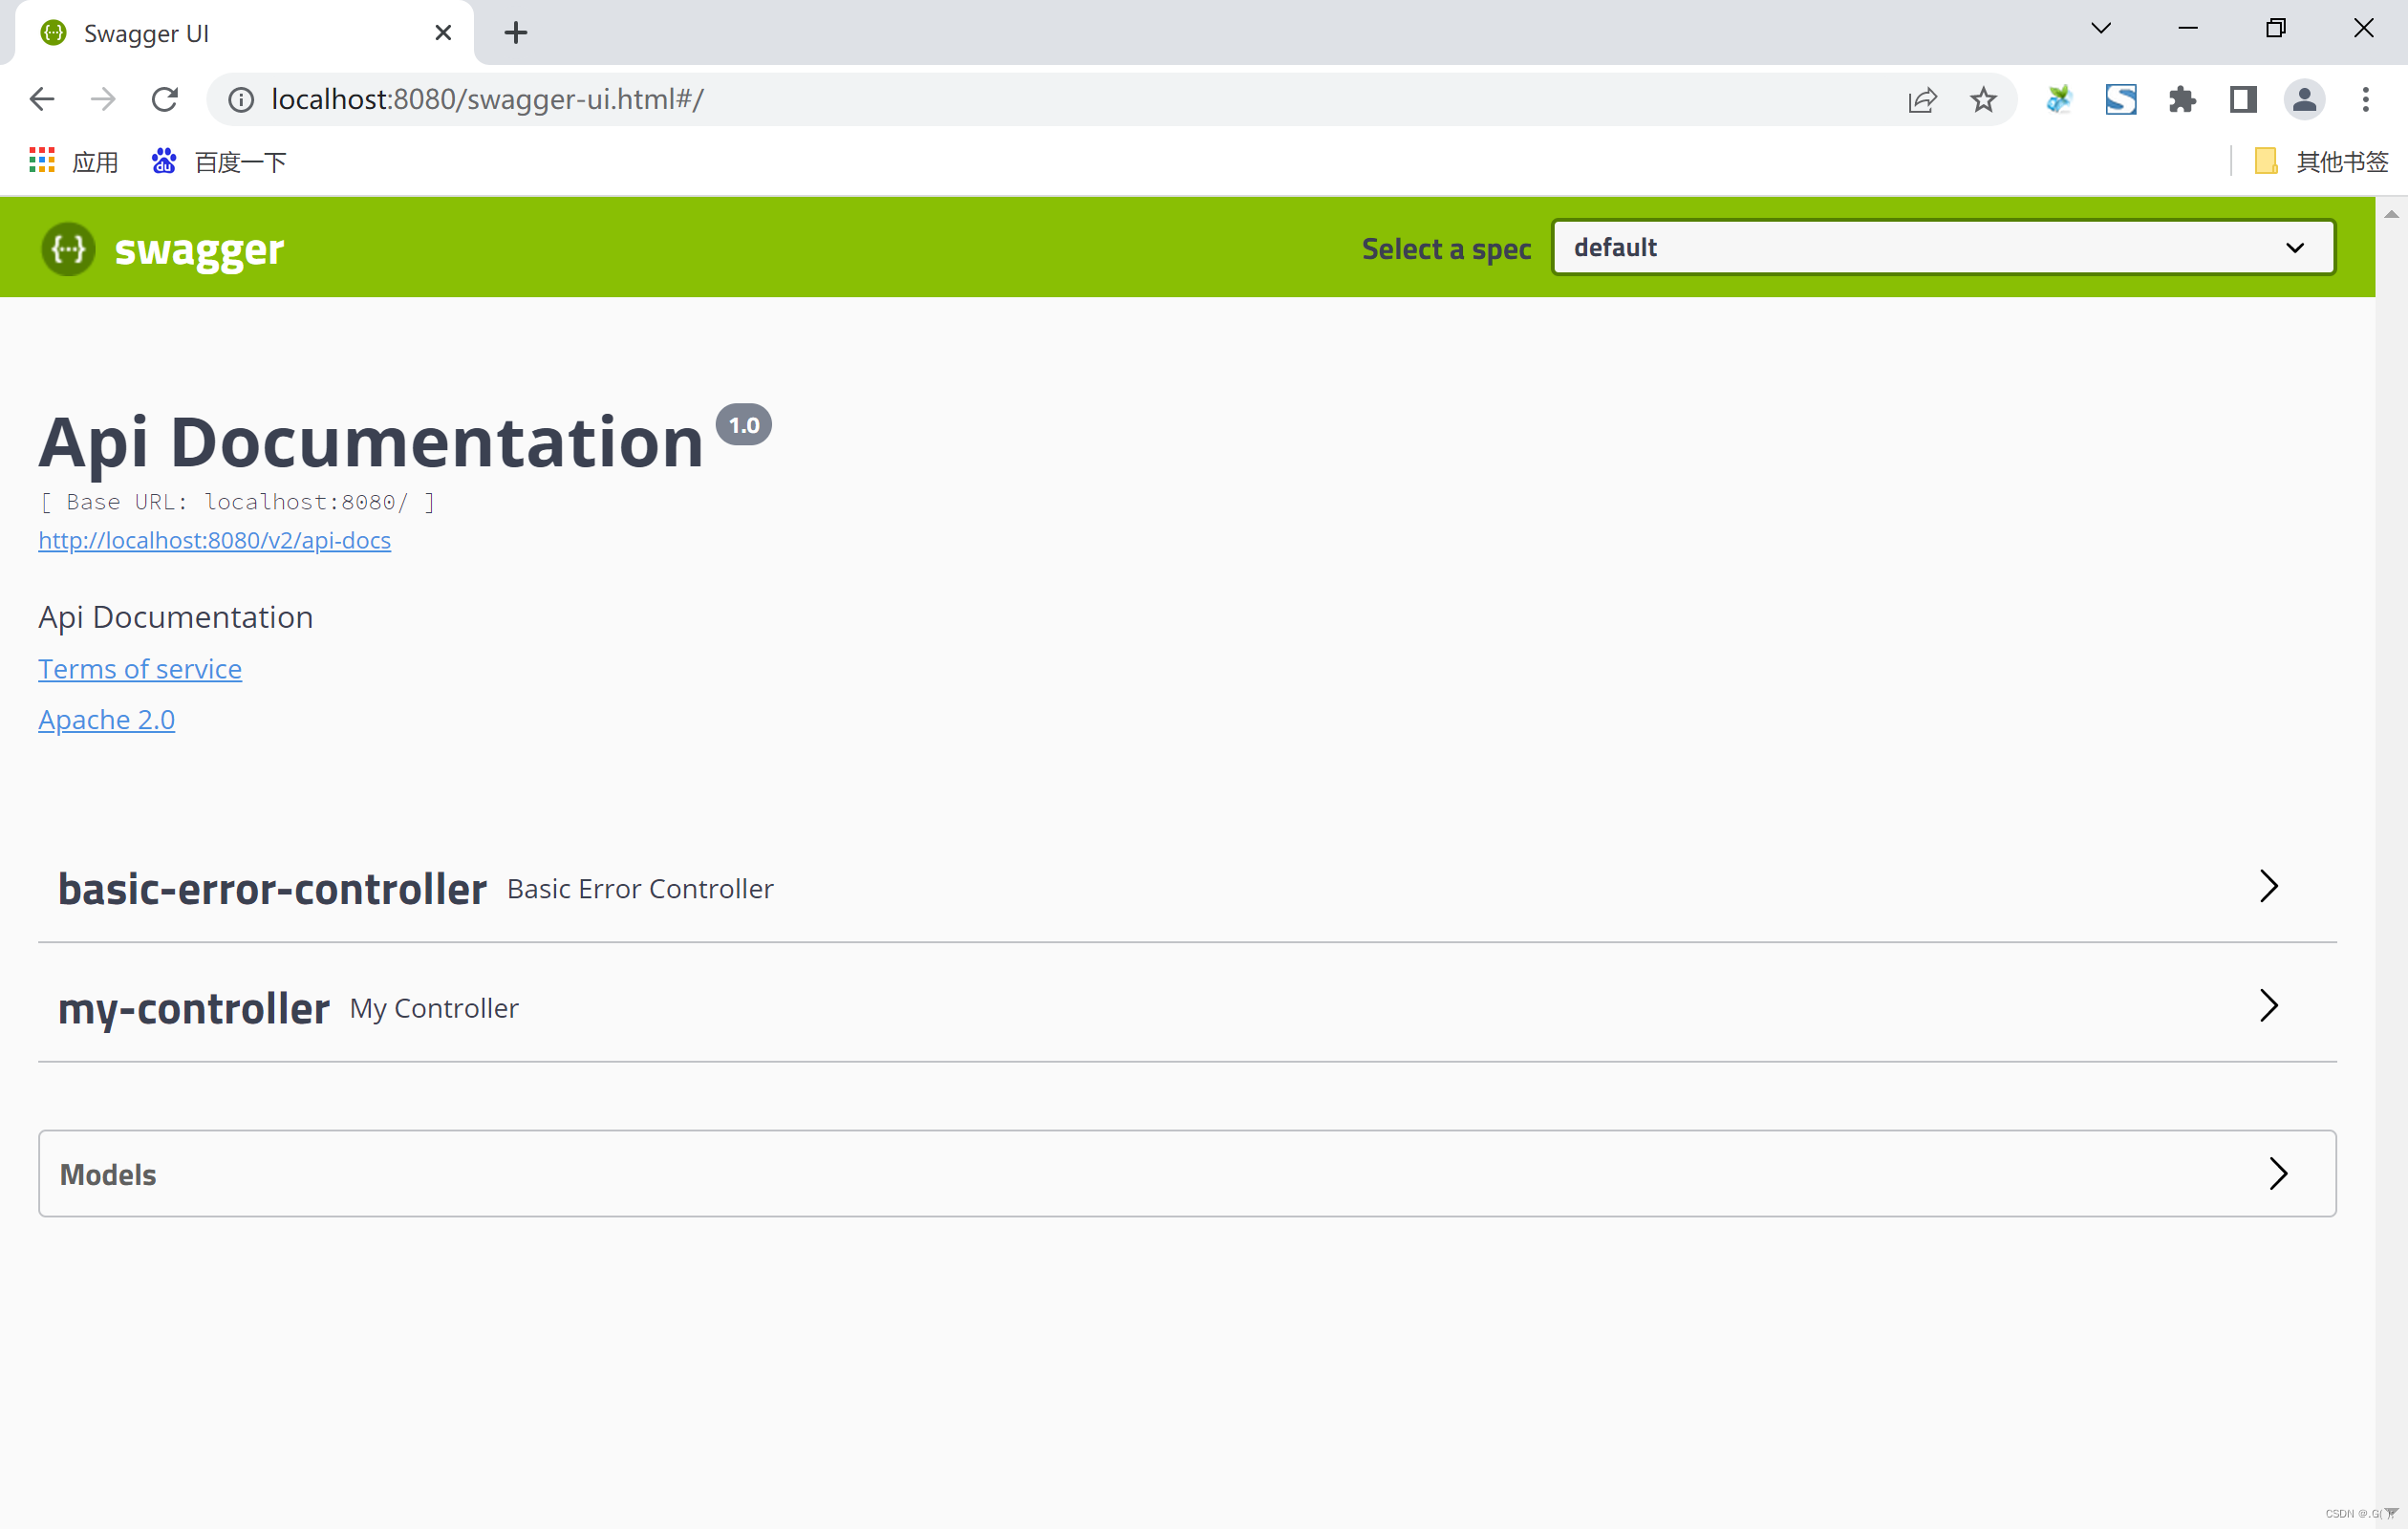Open the 百度一下 bookmark
The height and width of the screenshot is (1529, 2408).
pos(219,161)
